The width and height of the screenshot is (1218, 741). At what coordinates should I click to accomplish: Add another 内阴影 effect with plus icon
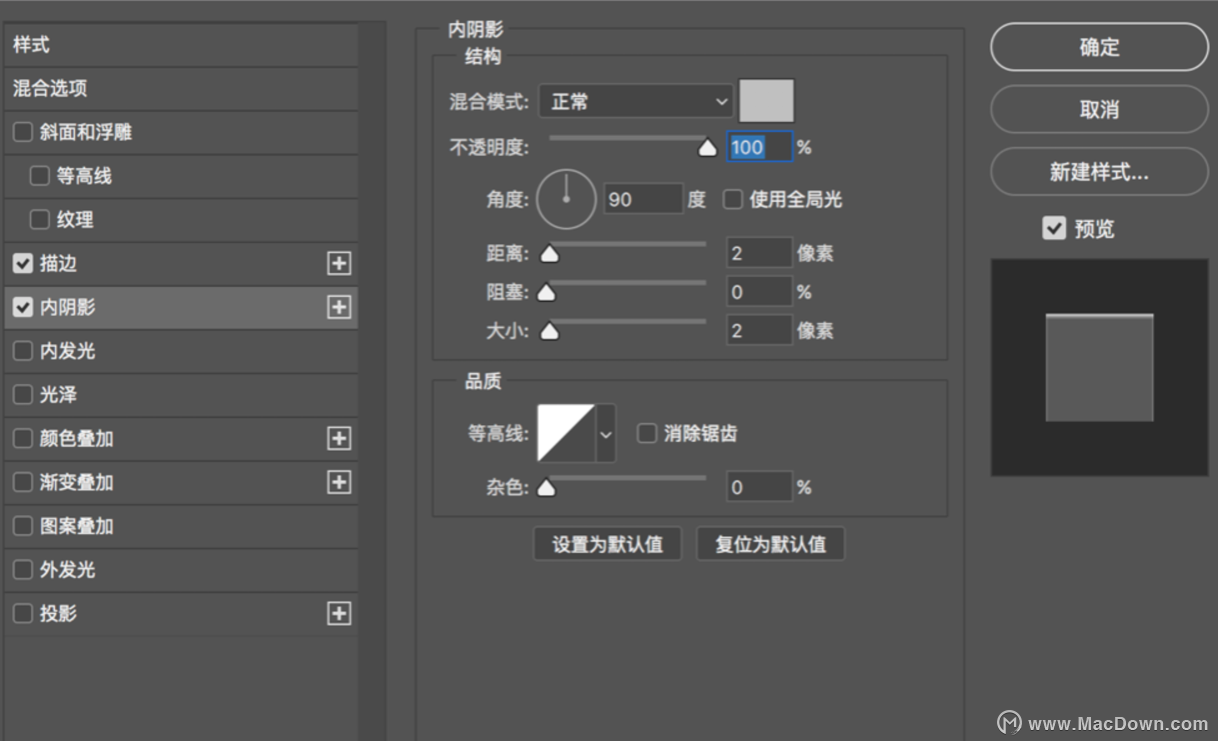tap(339, 307)
